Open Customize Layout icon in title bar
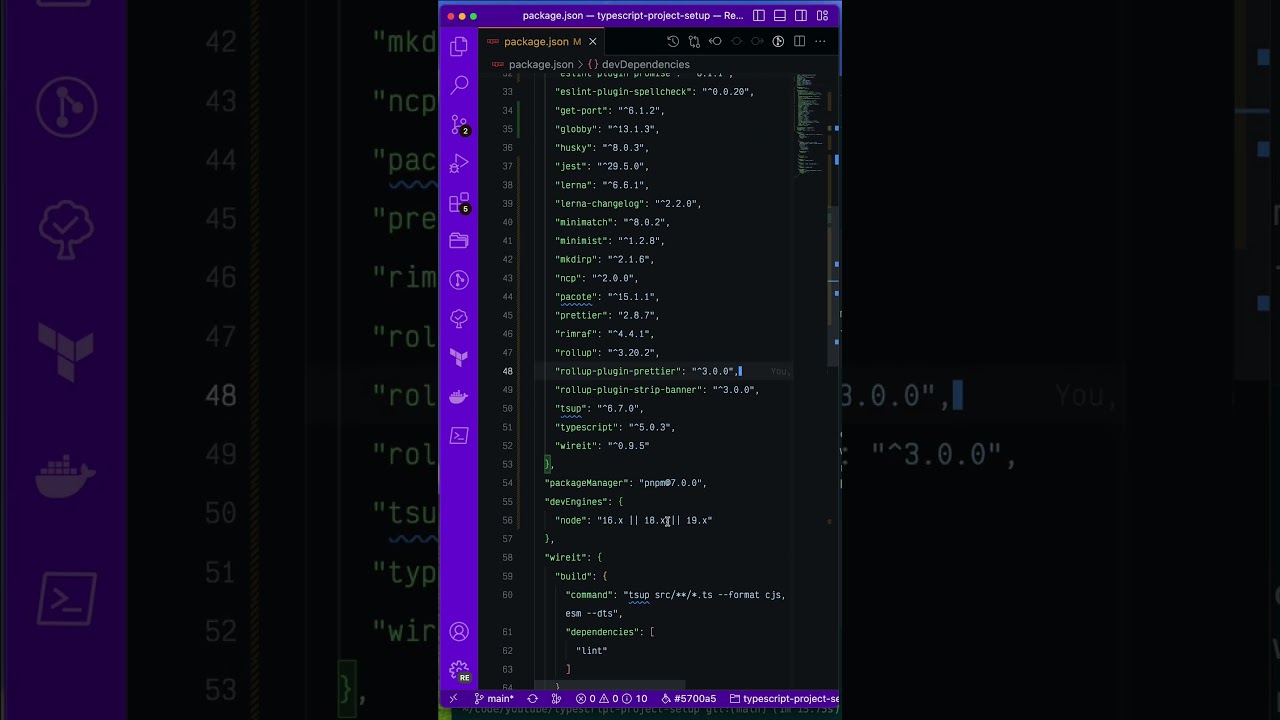This screenshot has width=1280, height=720. pyautogui.click(x=822, y=15)
